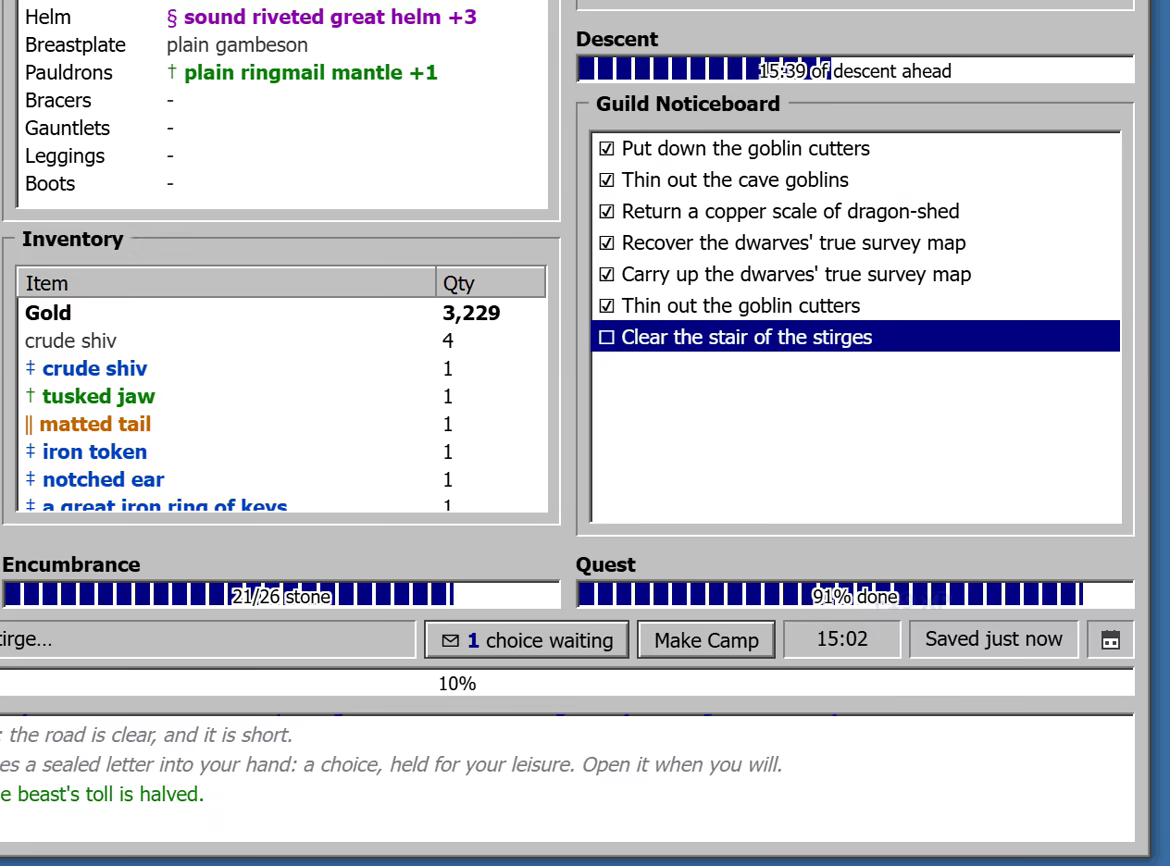Toggle the 'Put down the goblin cutters' checkbox

click(x=607, y=148)
